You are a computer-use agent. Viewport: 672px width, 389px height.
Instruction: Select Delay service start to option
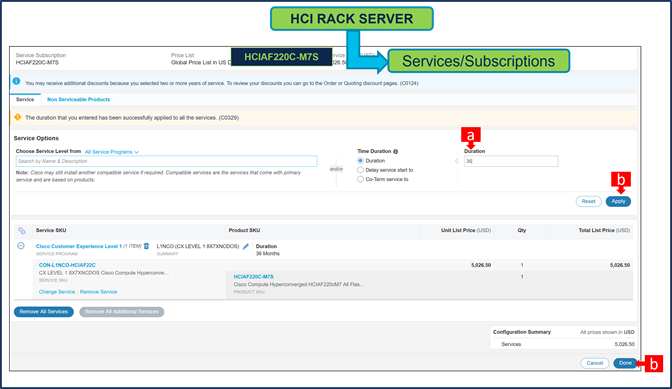coord(360,170)
